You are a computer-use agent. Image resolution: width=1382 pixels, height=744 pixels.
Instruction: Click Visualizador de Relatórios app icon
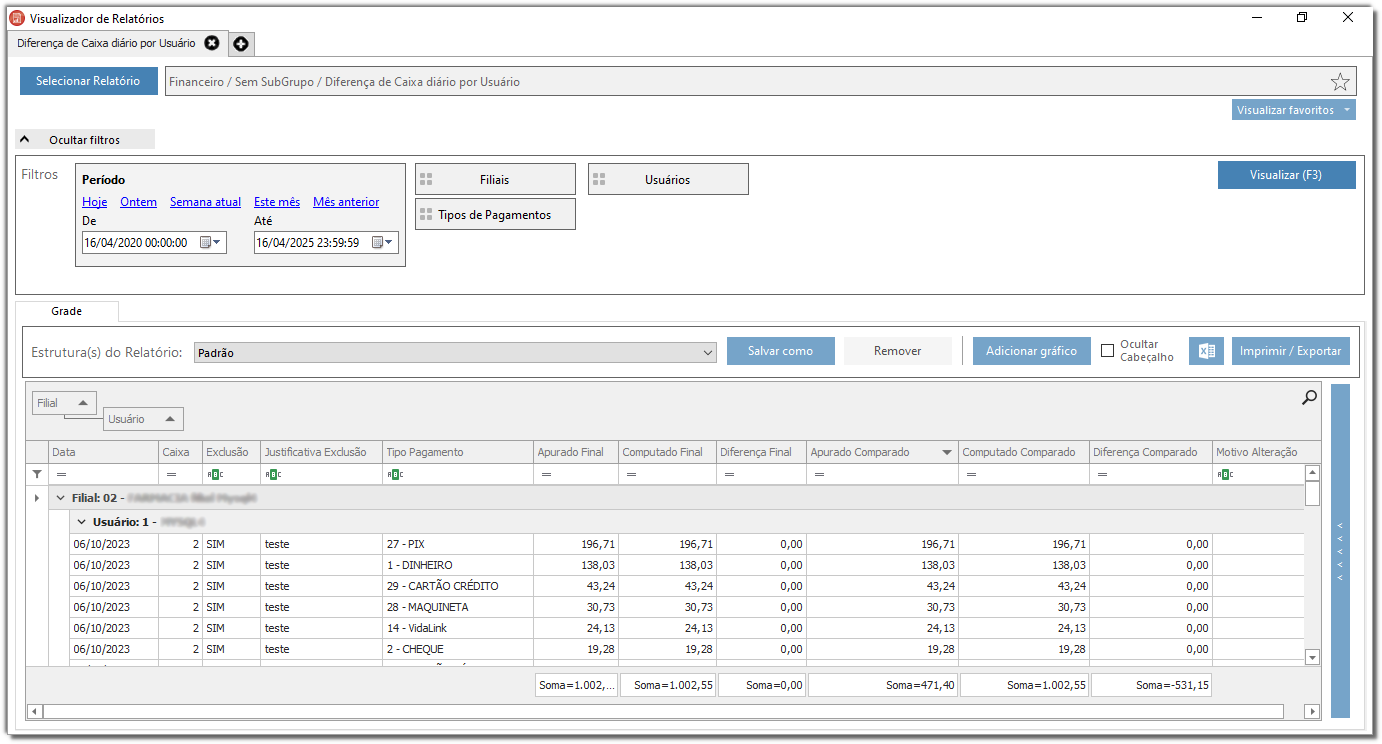(x=16, y=18)
